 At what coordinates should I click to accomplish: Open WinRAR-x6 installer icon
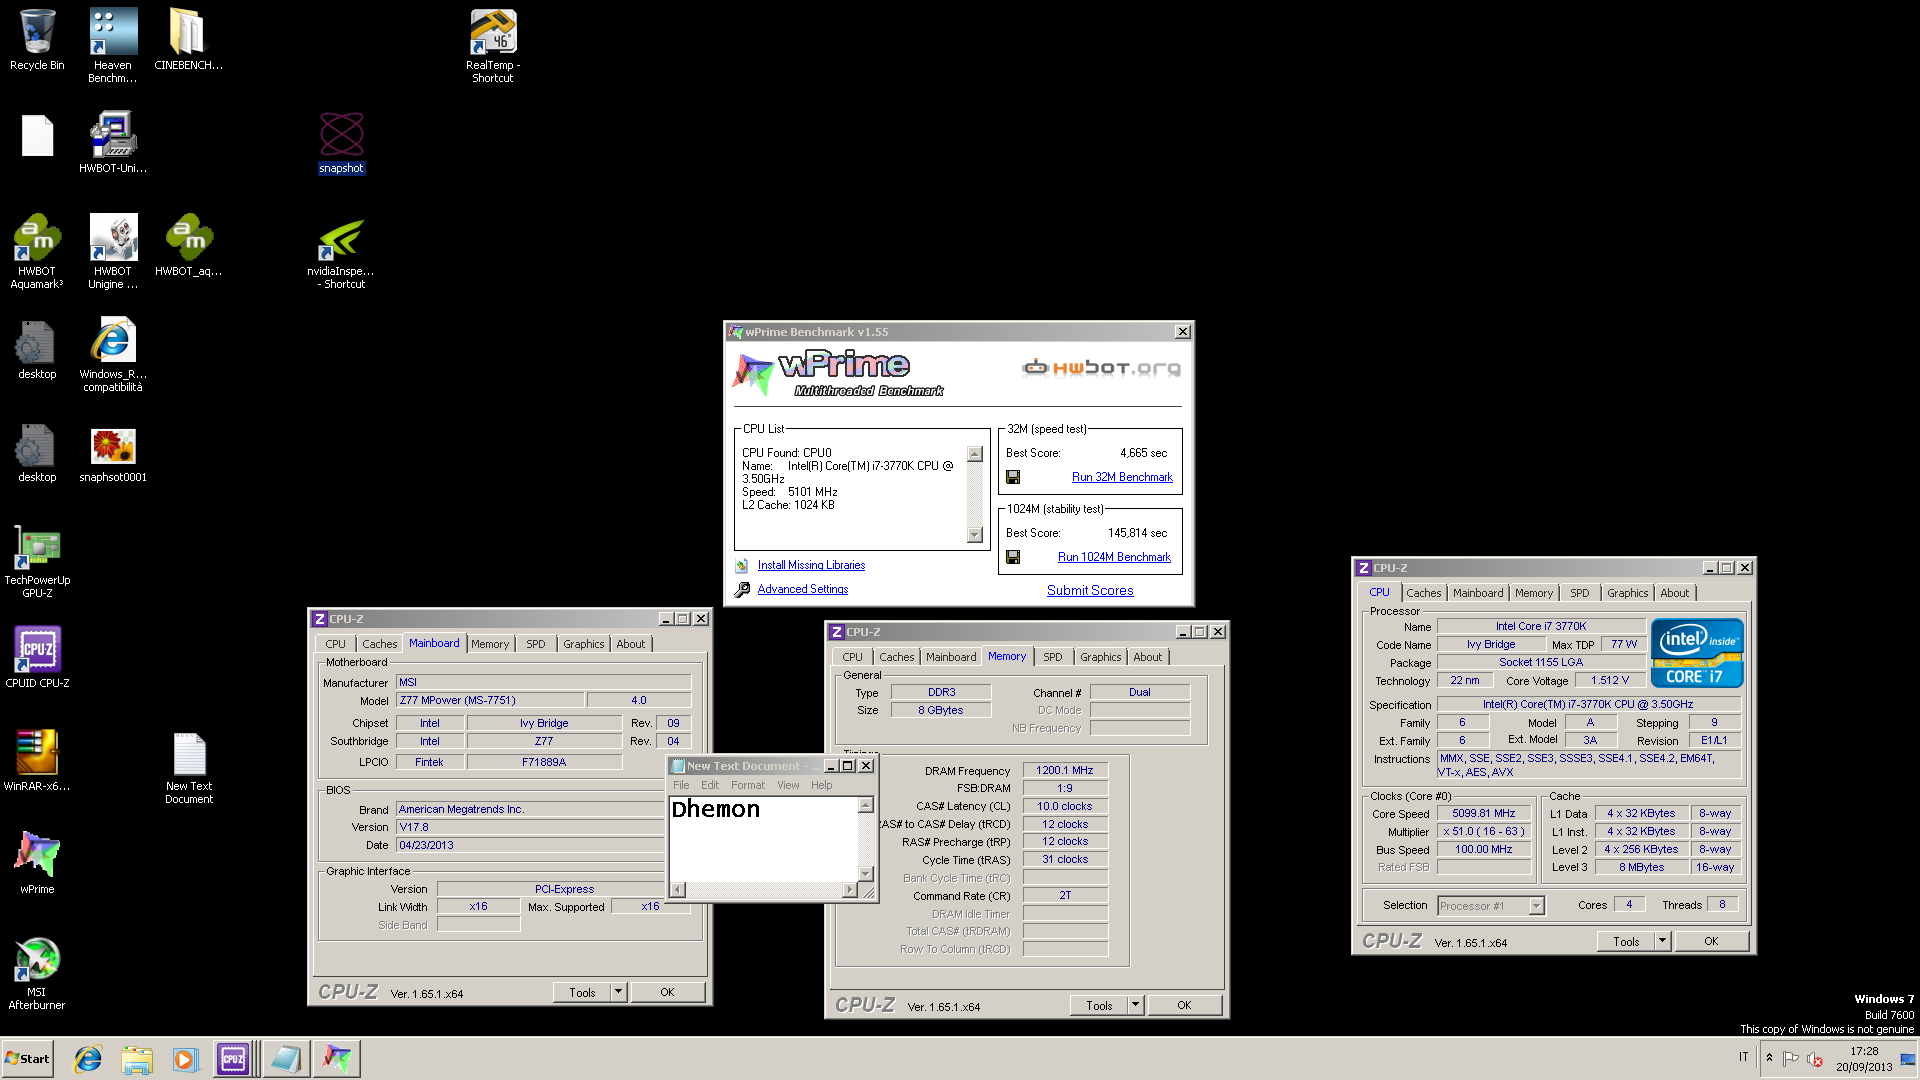pyautogui.click(x=37, y=761)
